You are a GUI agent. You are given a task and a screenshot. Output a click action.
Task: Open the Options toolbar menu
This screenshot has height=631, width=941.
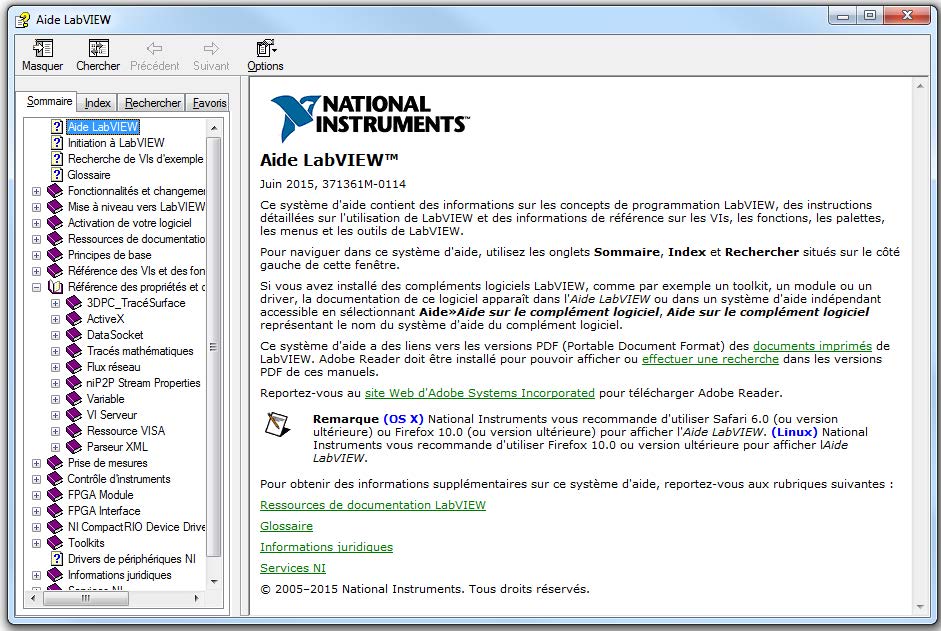[x=265, y=55]
